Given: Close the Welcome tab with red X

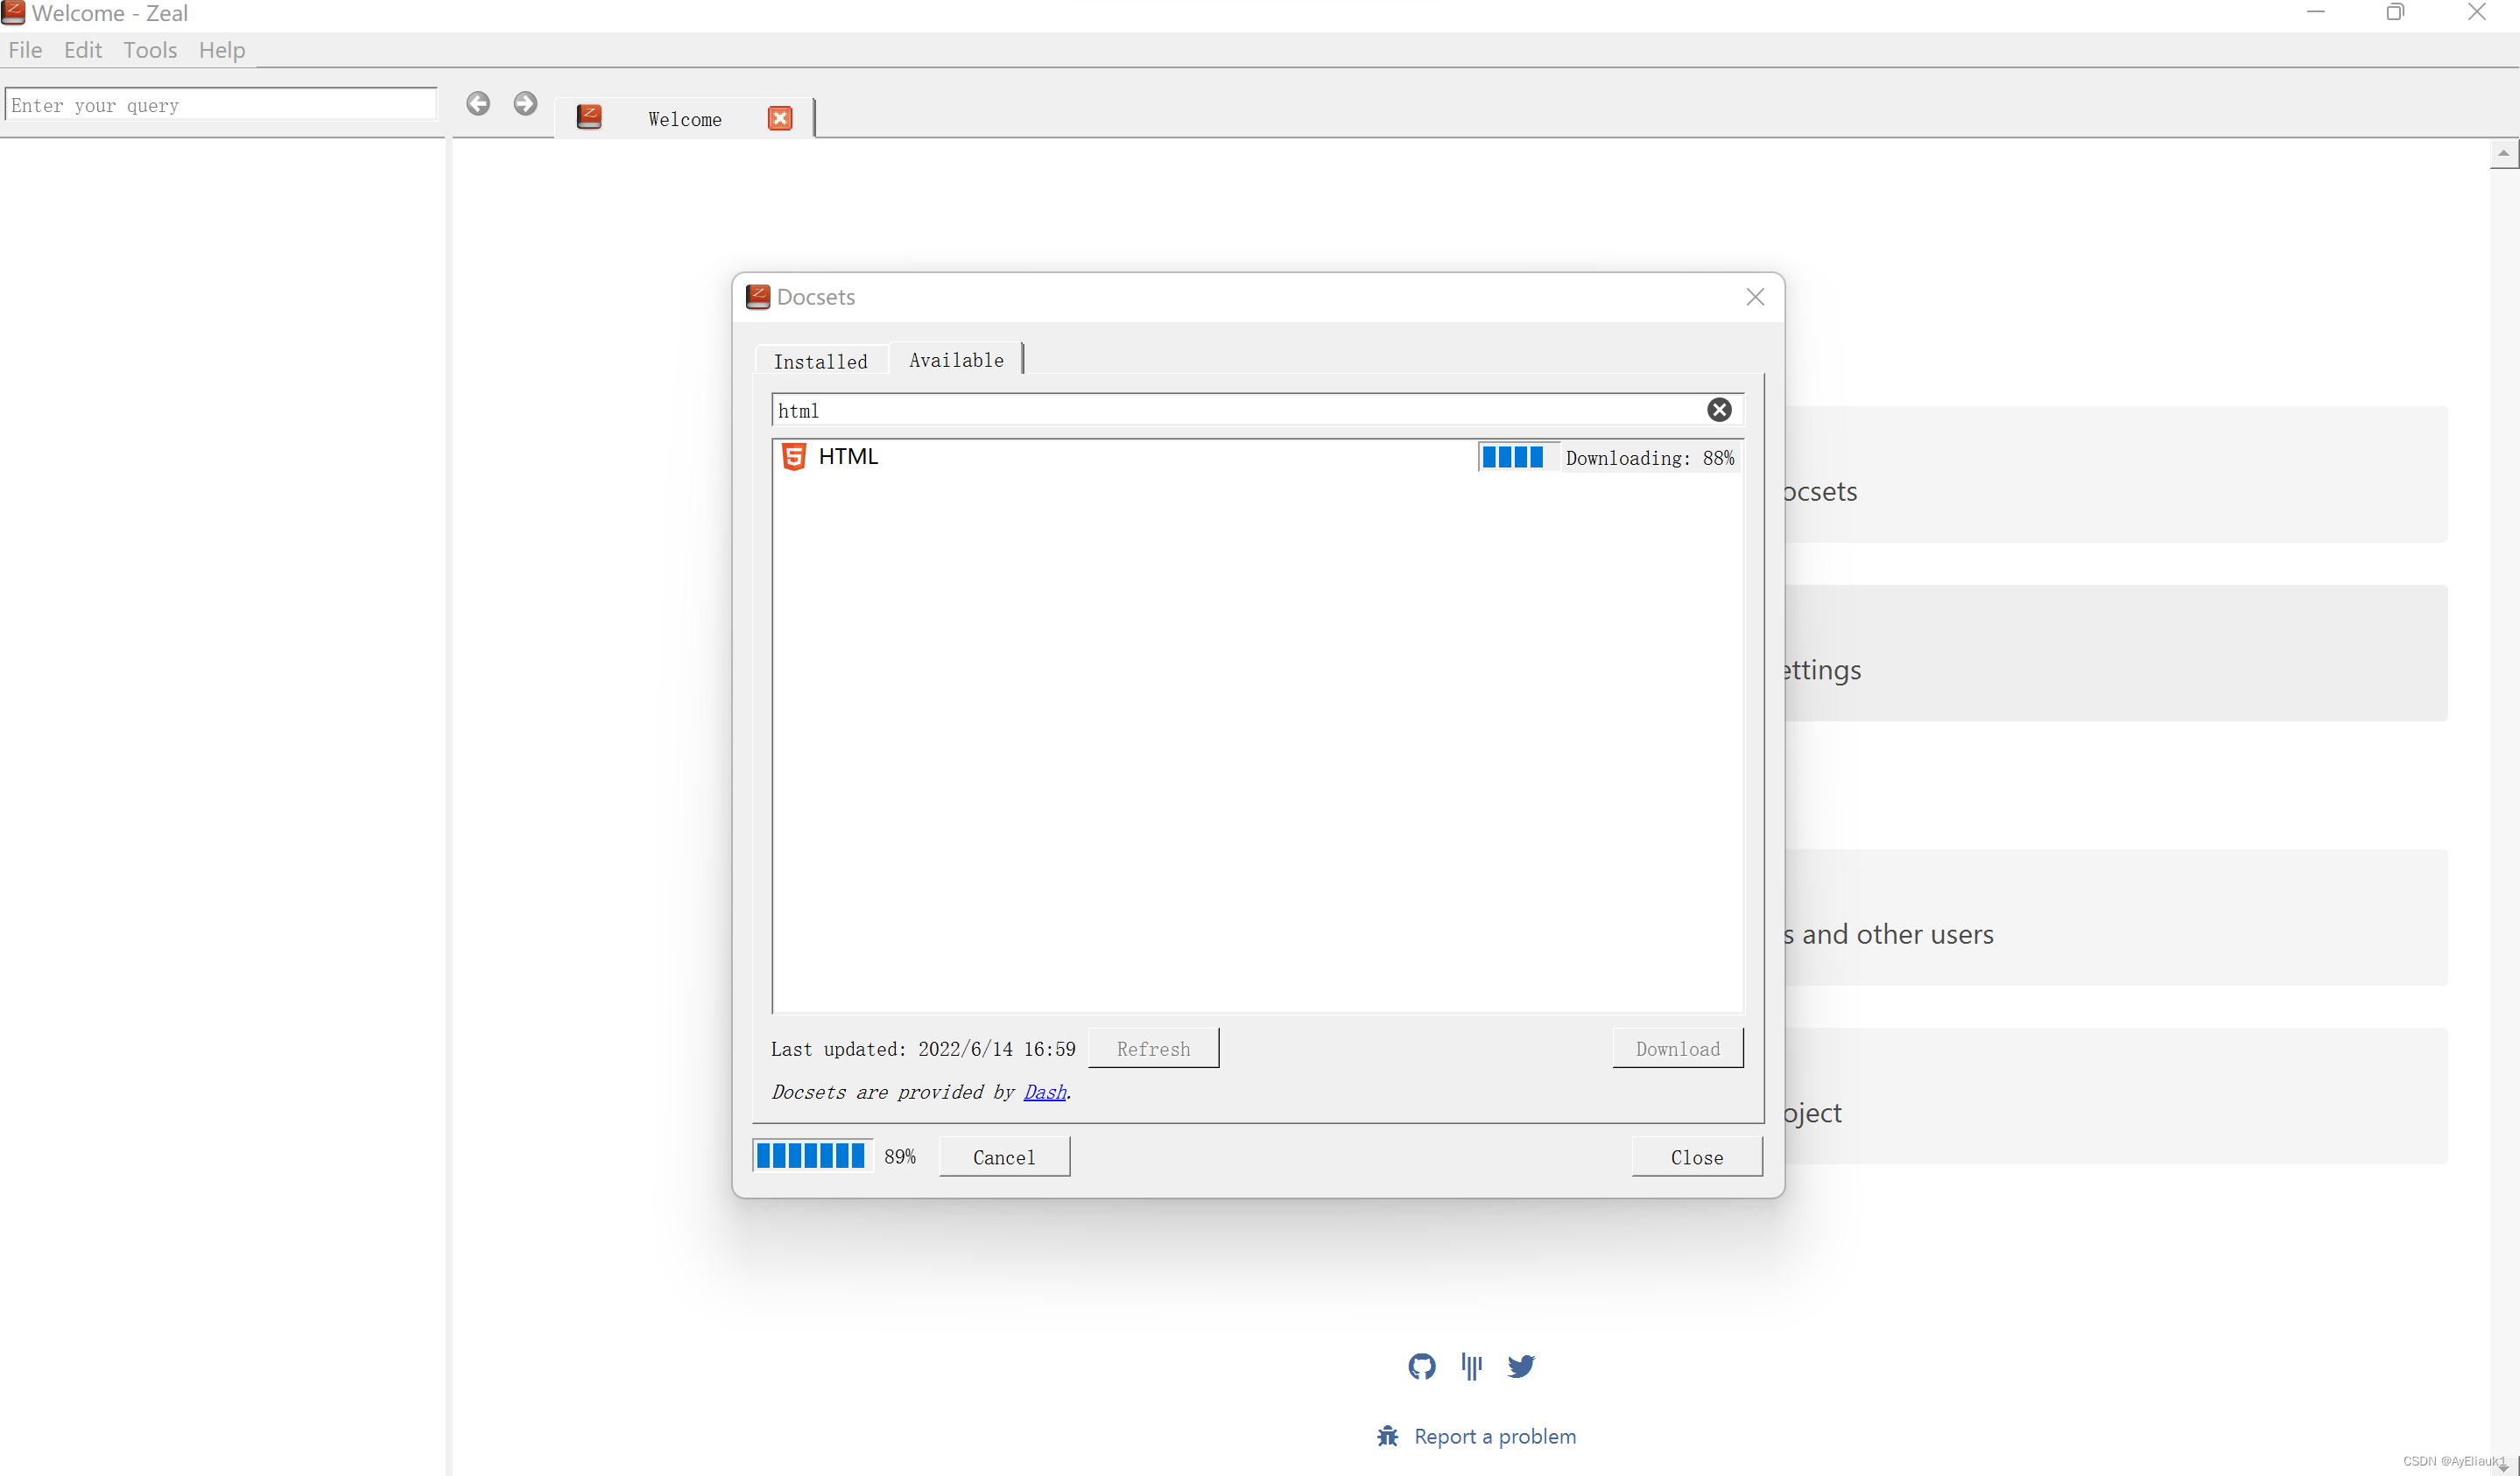Looking at the screenshot, I should click(x=780, y=118).
